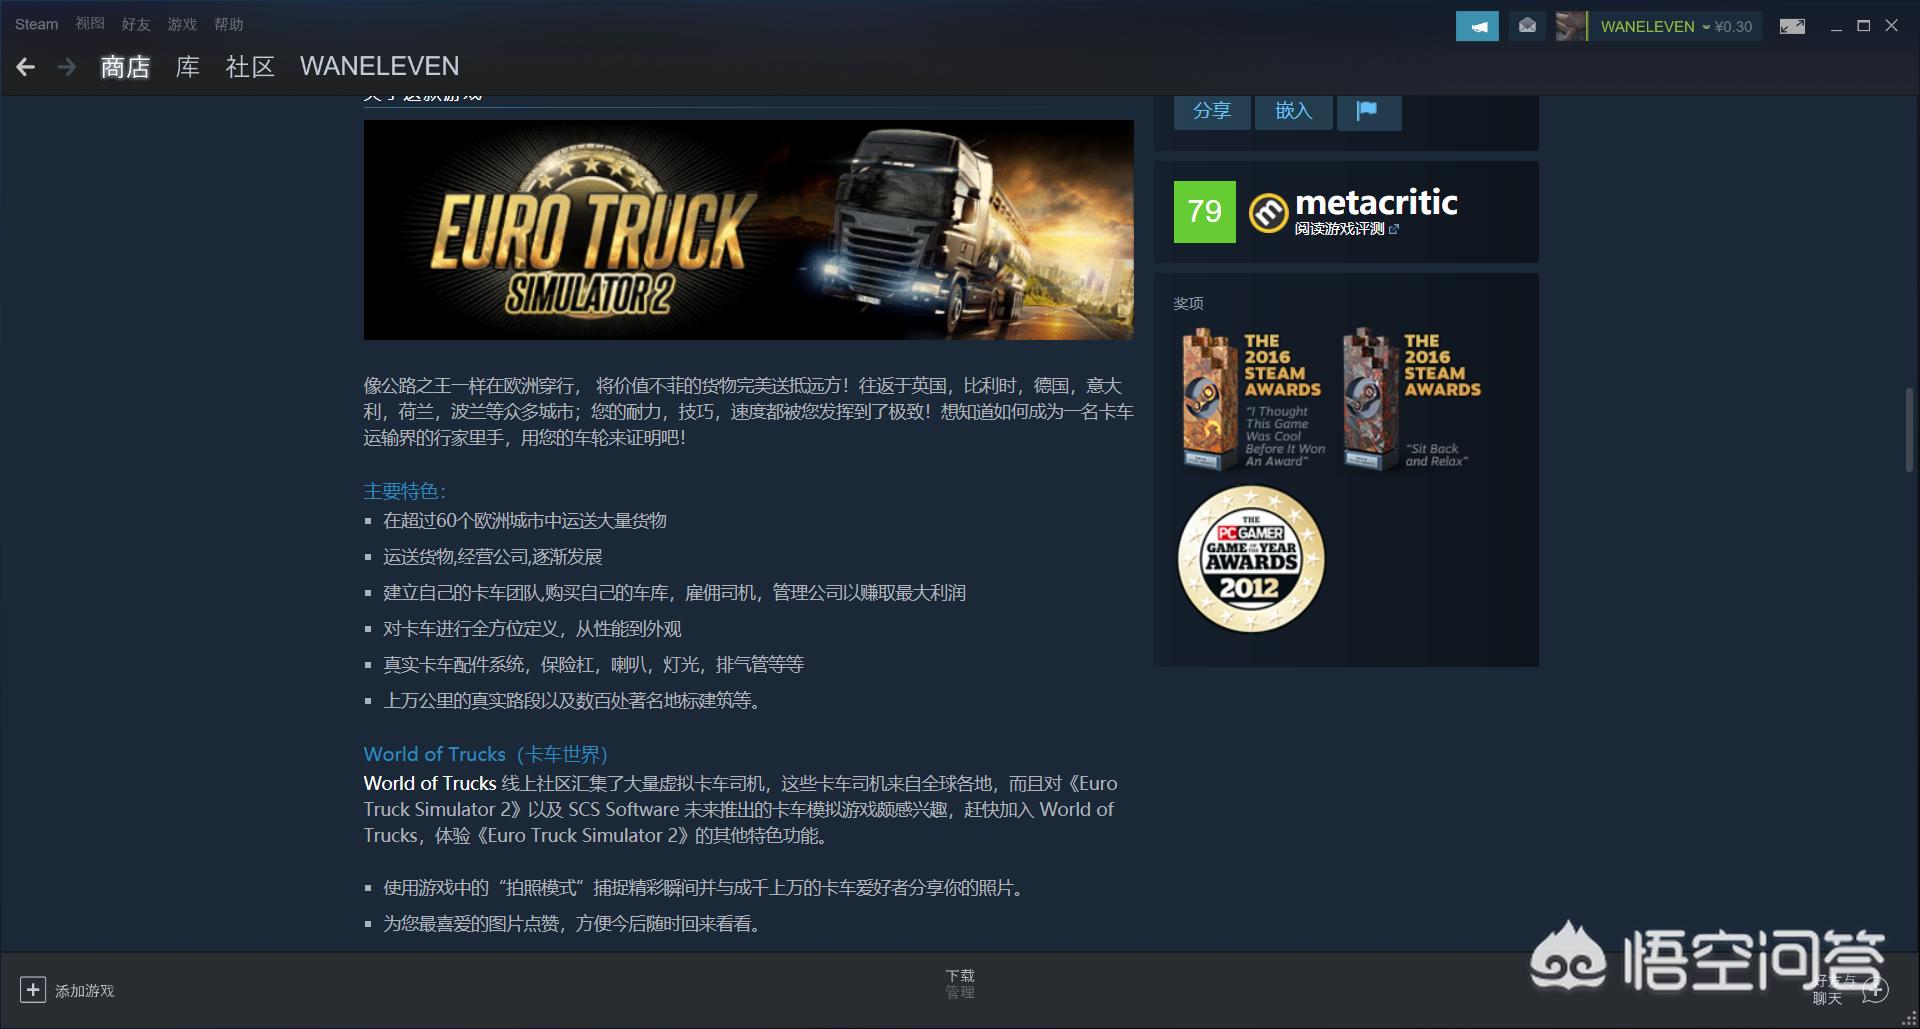Select the "Sit Back and Relax" award
The height and width of the screenshot is (1029, 1920).
tap(1413, 400)
